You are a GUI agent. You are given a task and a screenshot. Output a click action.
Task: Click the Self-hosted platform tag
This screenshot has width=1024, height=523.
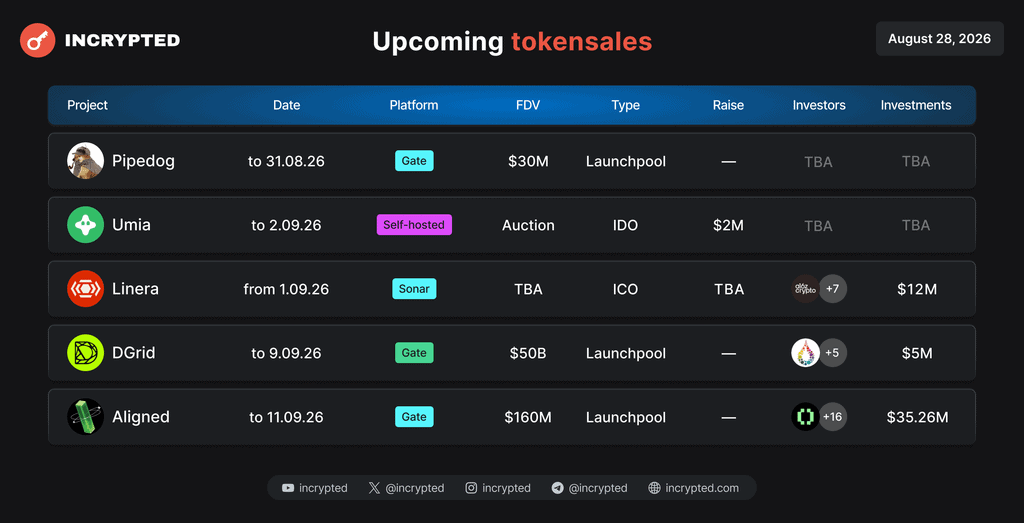point(414,225)
